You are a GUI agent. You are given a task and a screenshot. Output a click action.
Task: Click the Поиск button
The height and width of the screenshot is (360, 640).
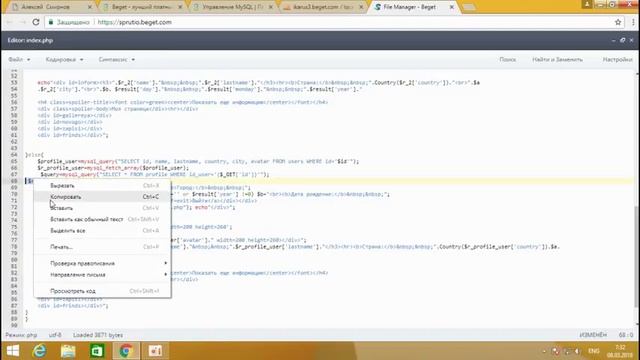click(x=507, y=60)
